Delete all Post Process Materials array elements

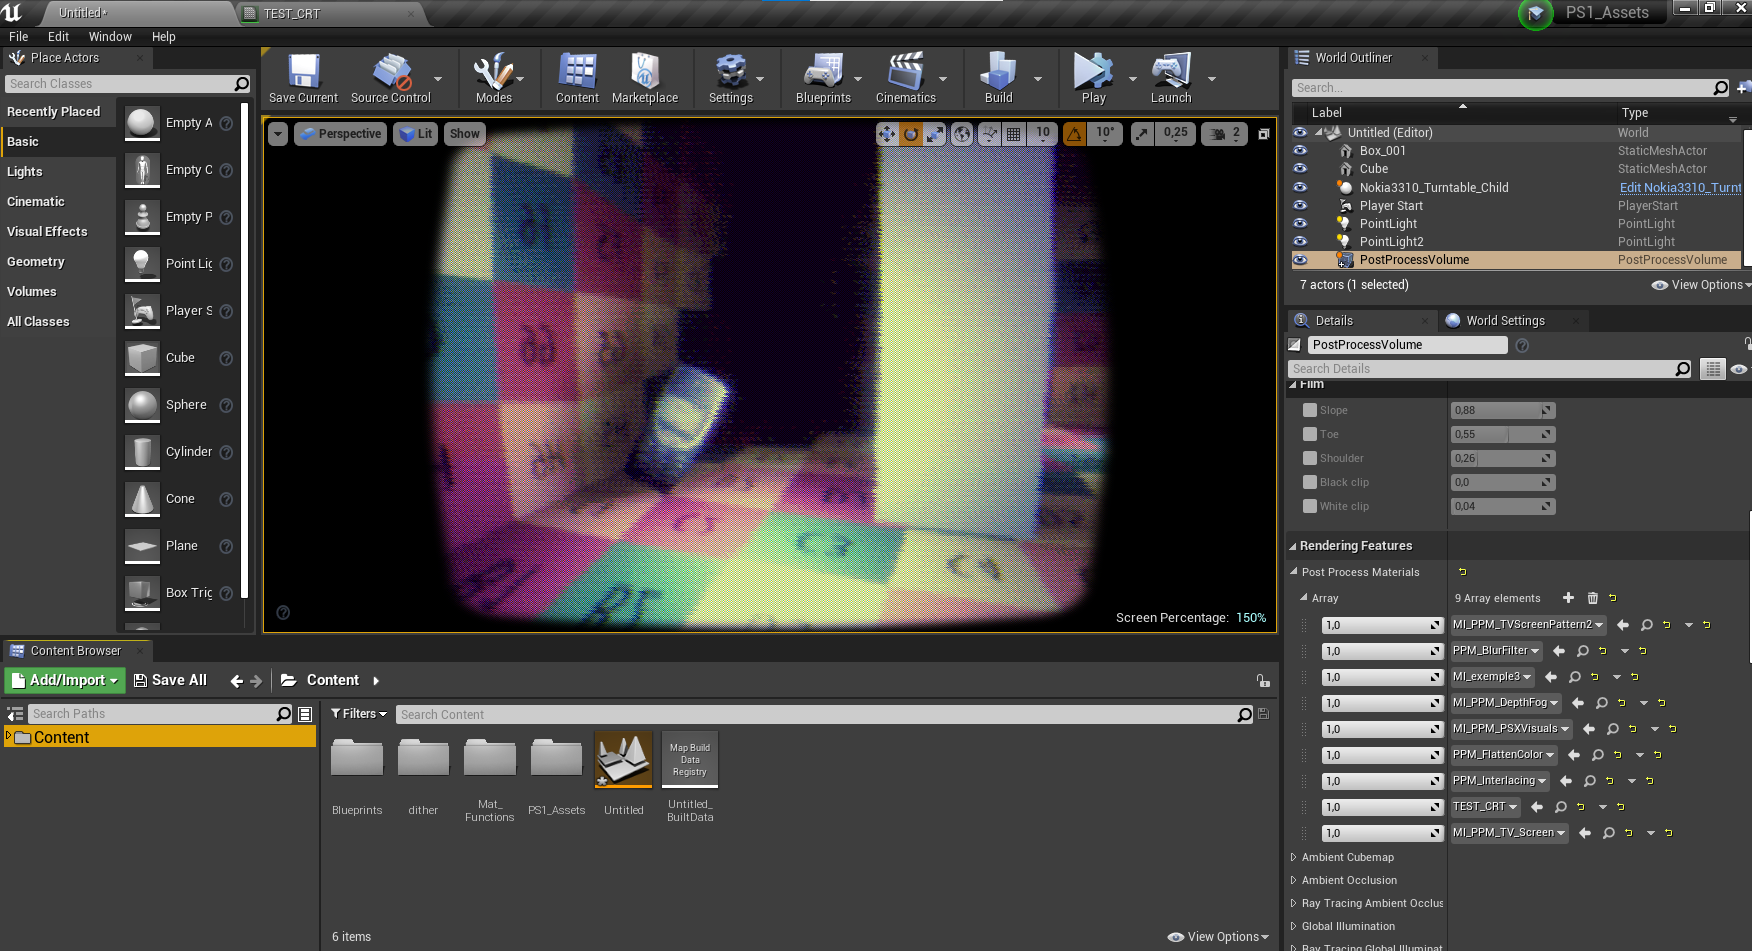tap(1593, 598)
